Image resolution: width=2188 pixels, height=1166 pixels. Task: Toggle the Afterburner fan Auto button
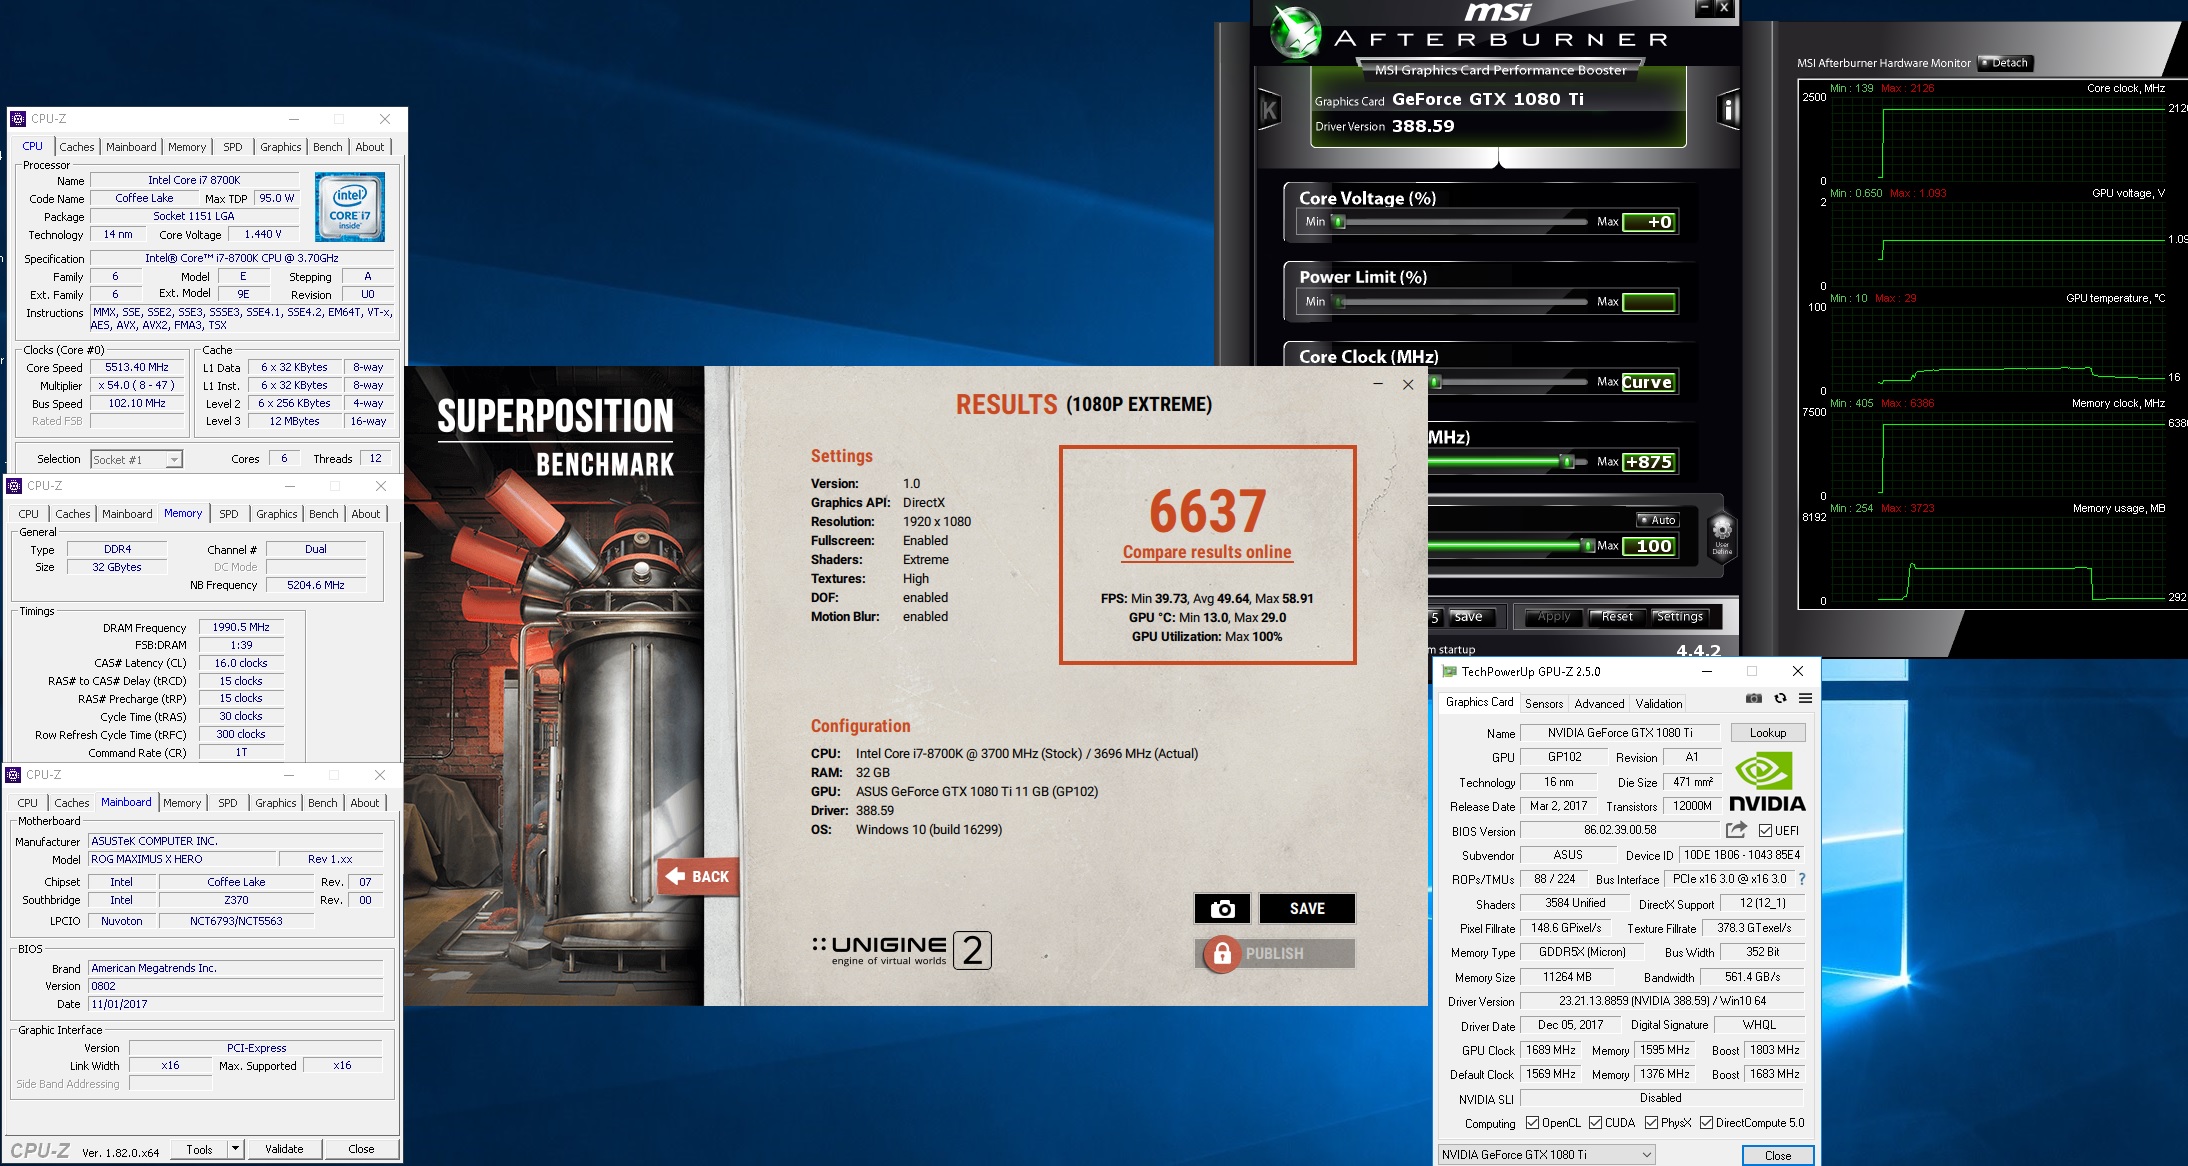(x=1658, y=520)
